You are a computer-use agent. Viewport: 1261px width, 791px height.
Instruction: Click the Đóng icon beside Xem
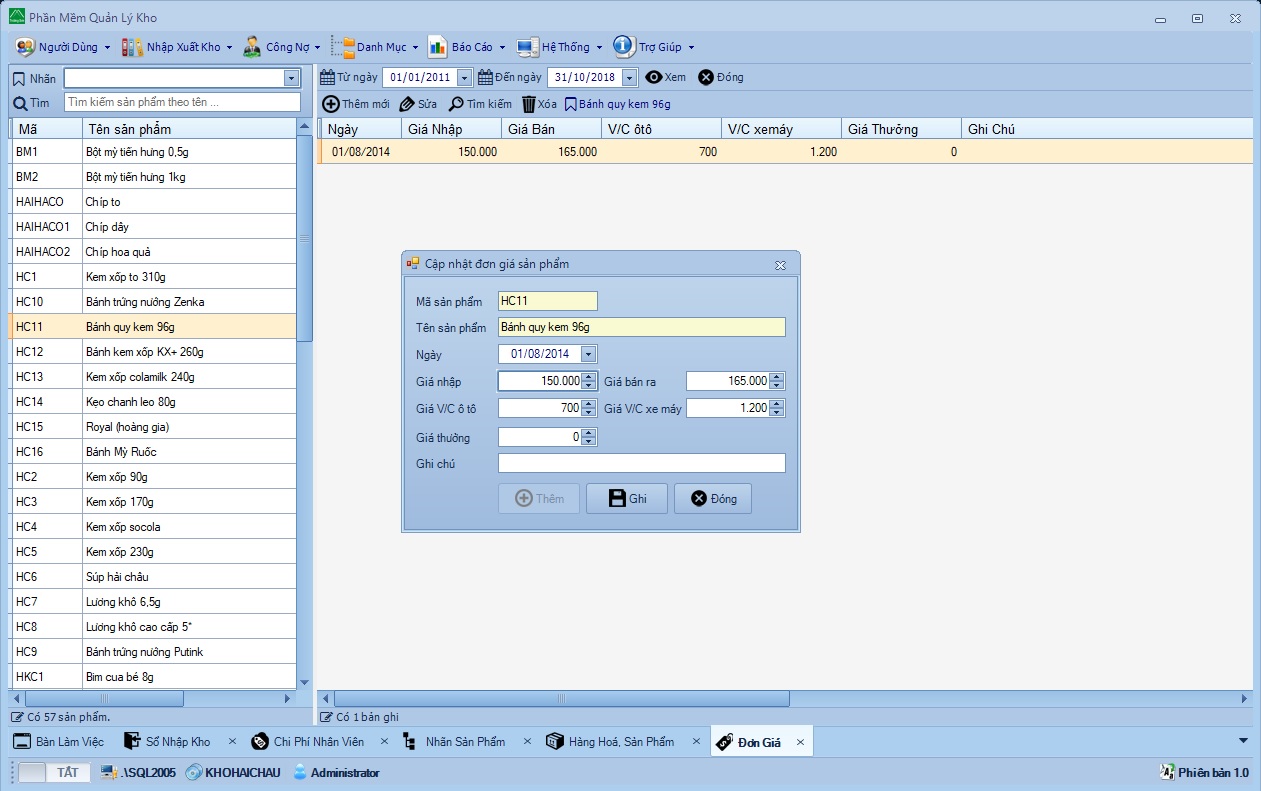point(706,77)
